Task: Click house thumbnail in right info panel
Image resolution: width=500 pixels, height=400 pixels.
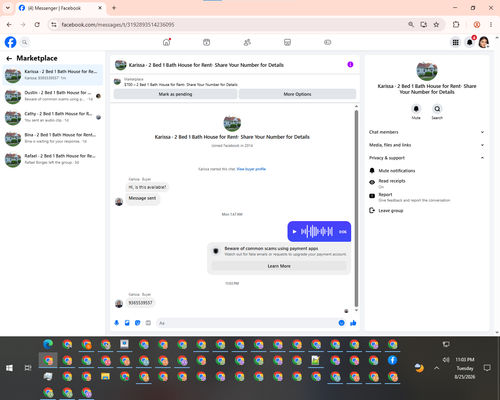Action: click(x=427, y=70)
